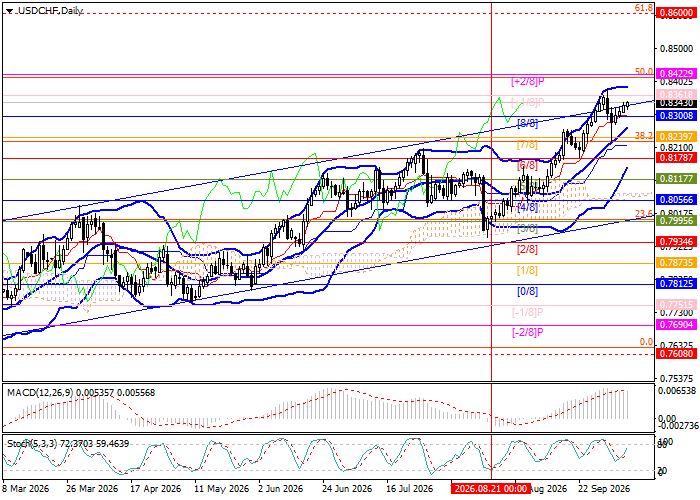This screenshot has width=700, height=500.
Task: Click the blue 0.80566 level label
Action: point(676,200)
